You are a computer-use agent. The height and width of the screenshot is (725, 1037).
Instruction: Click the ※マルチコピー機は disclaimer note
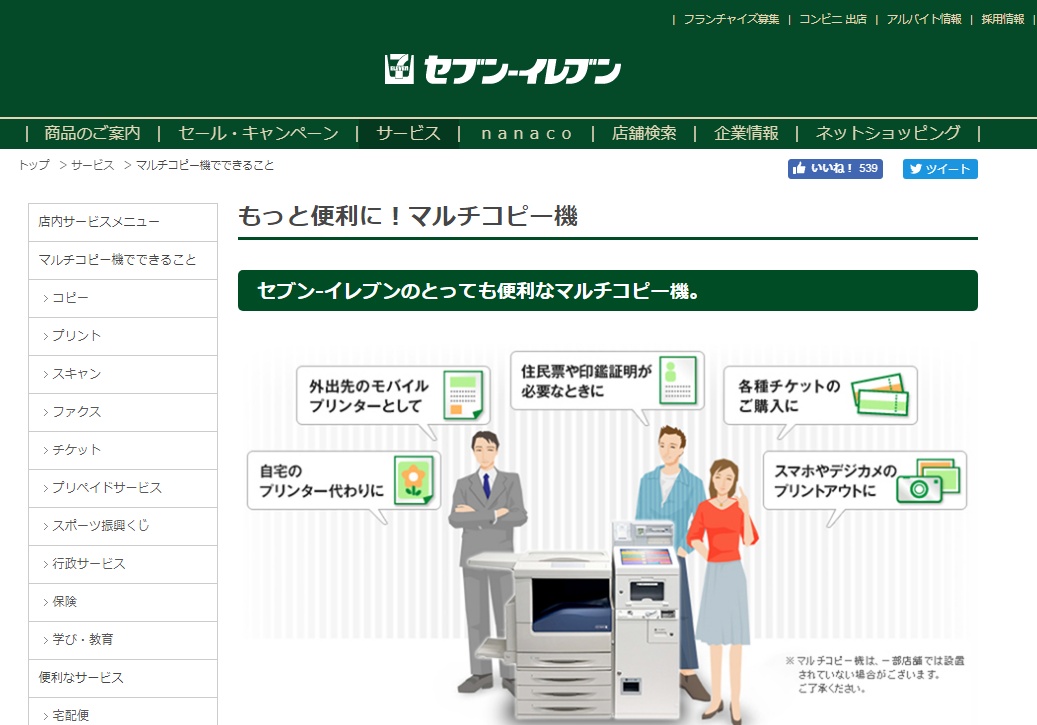[874, 674]
